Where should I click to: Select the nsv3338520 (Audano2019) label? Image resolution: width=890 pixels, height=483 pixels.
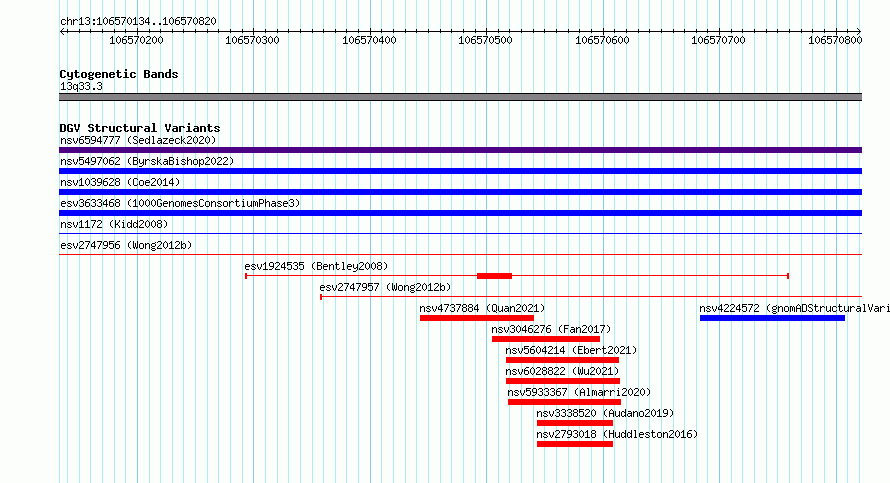tap(605, 413)
